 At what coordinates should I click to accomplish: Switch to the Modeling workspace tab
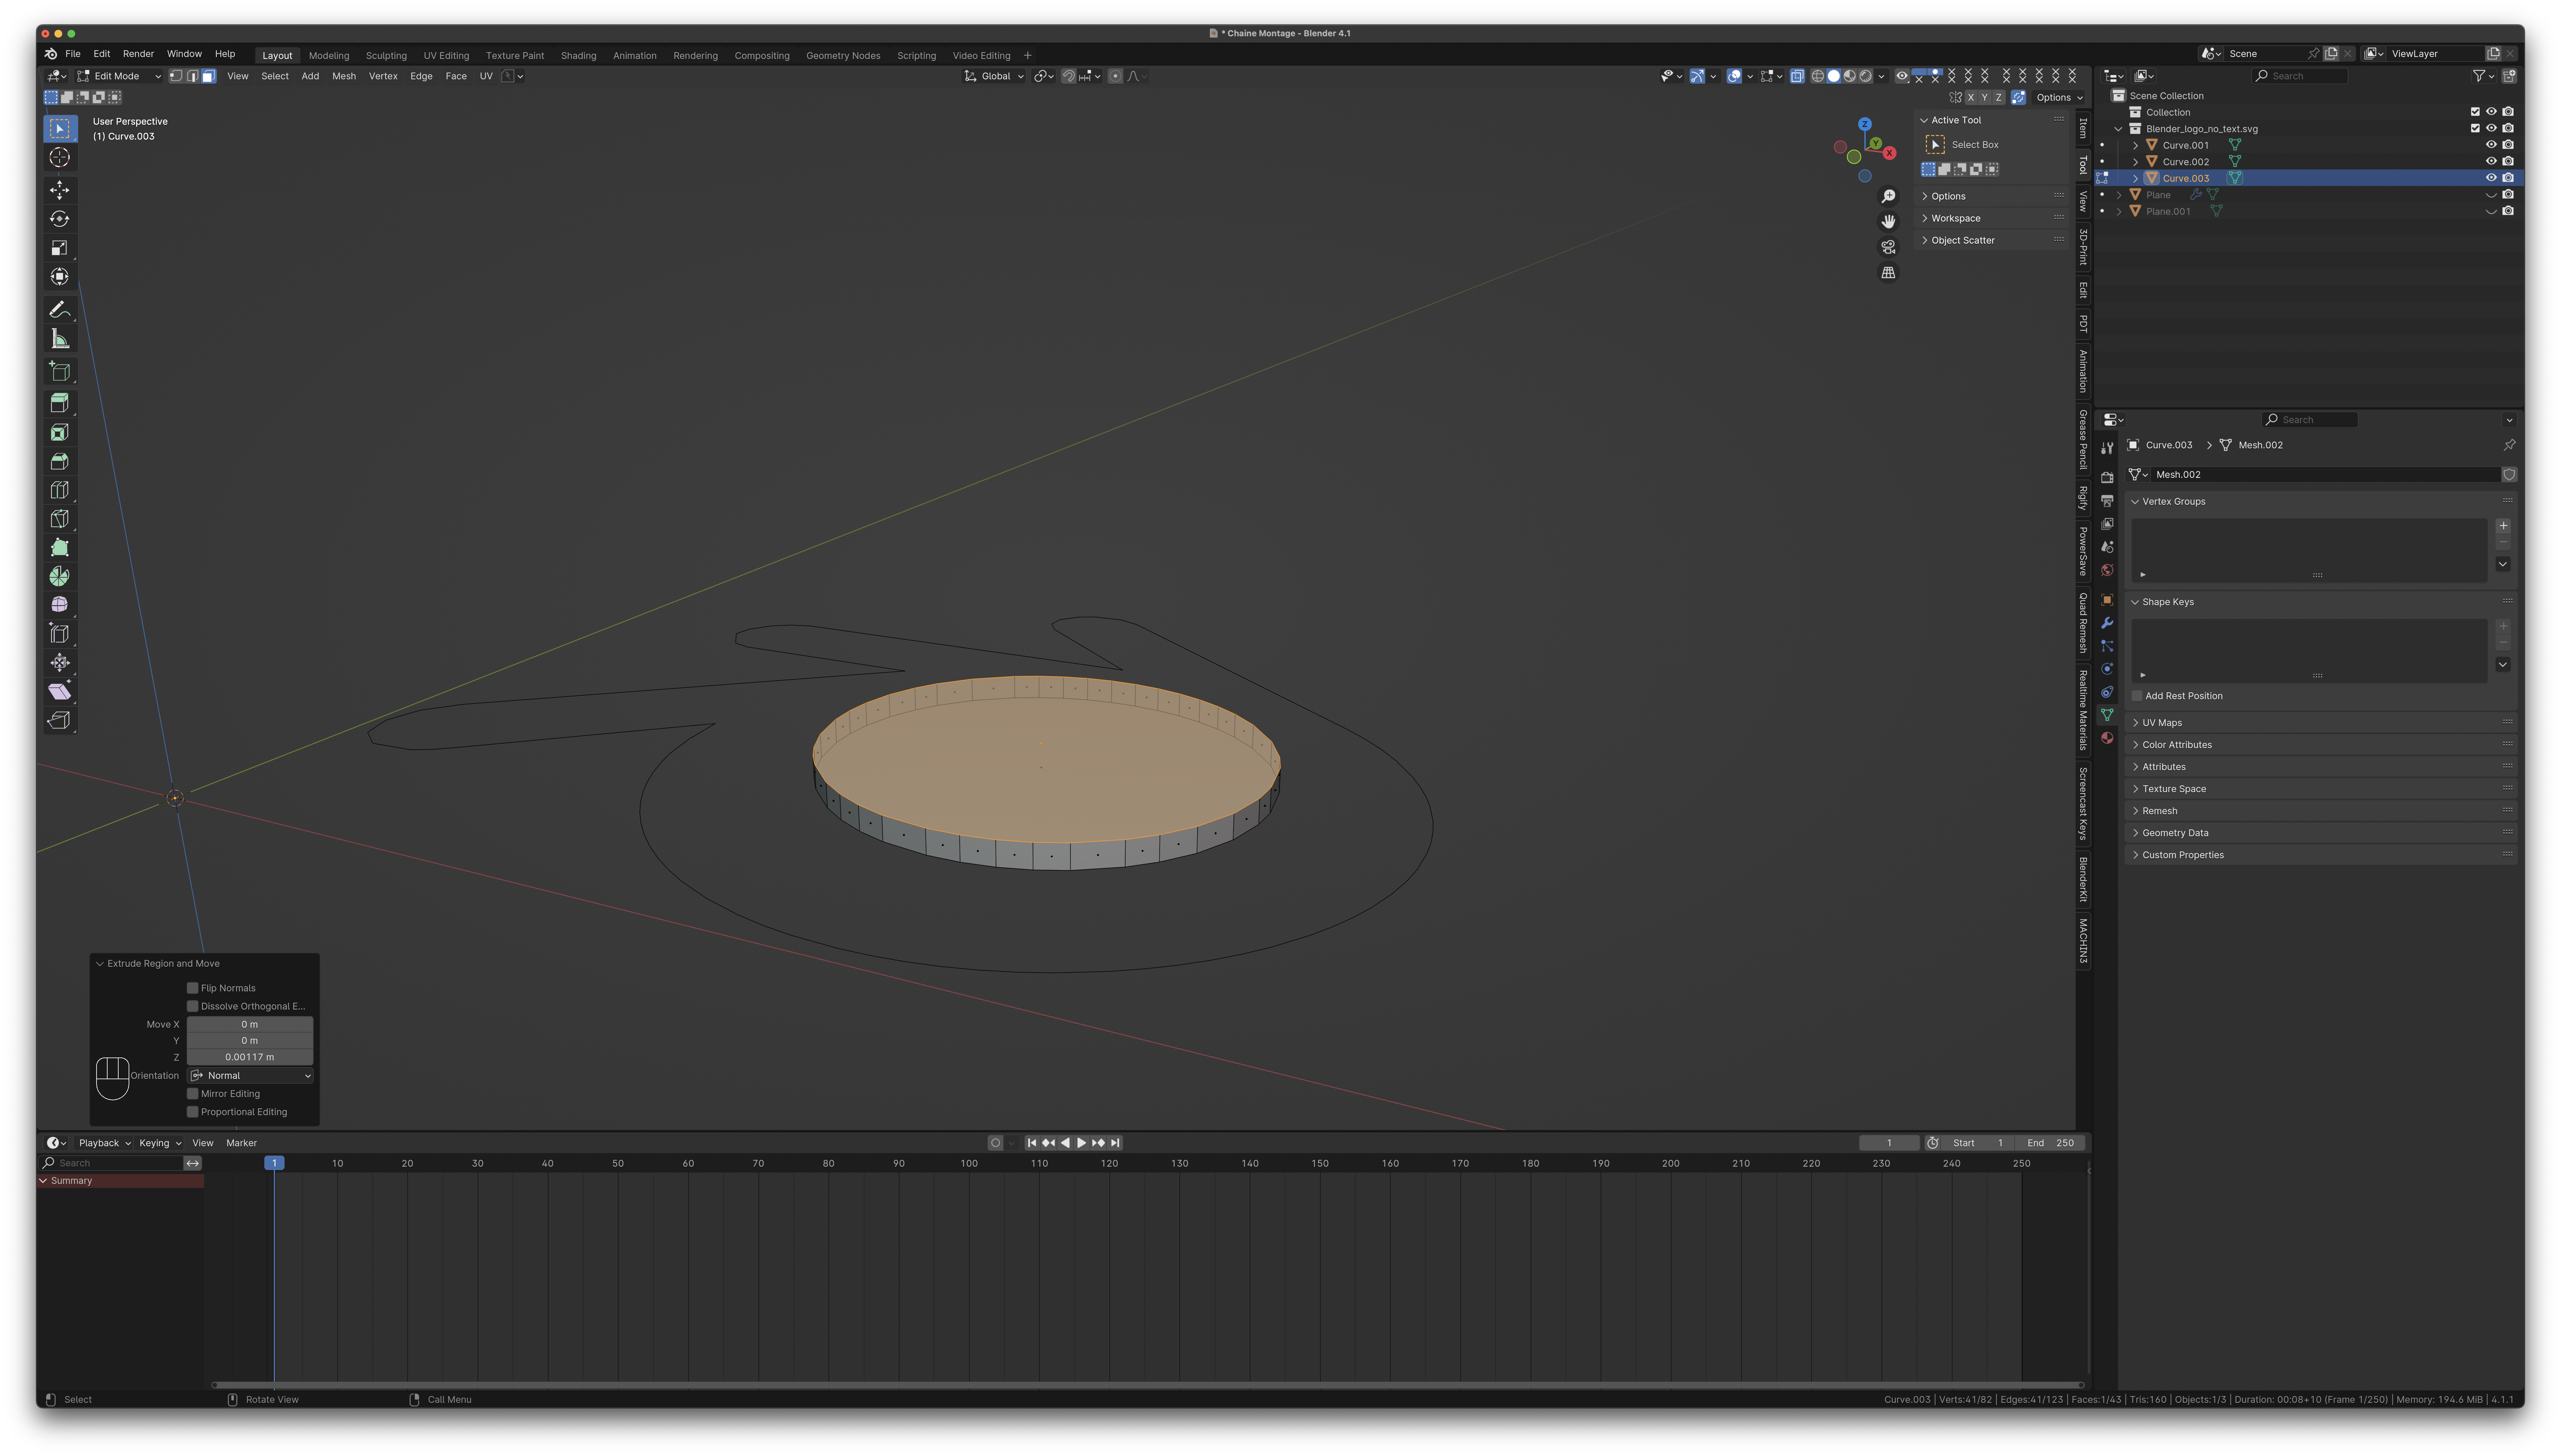tap(329, 56)
